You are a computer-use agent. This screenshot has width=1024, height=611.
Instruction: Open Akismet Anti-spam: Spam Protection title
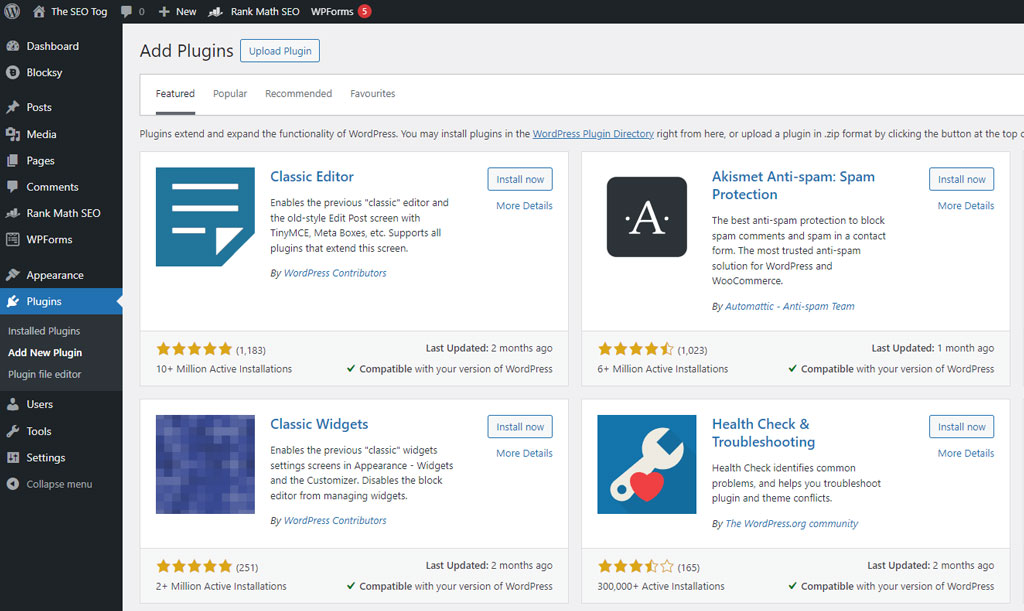click(793, 185)
